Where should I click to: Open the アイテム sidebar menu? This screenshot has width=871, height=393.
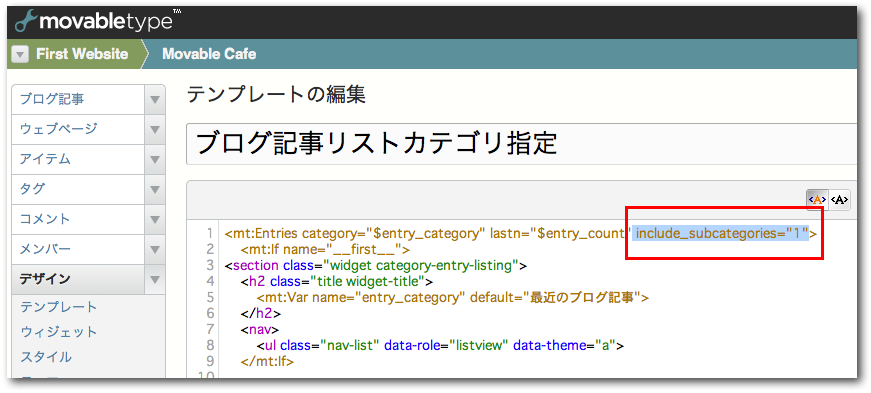point(78,160)
